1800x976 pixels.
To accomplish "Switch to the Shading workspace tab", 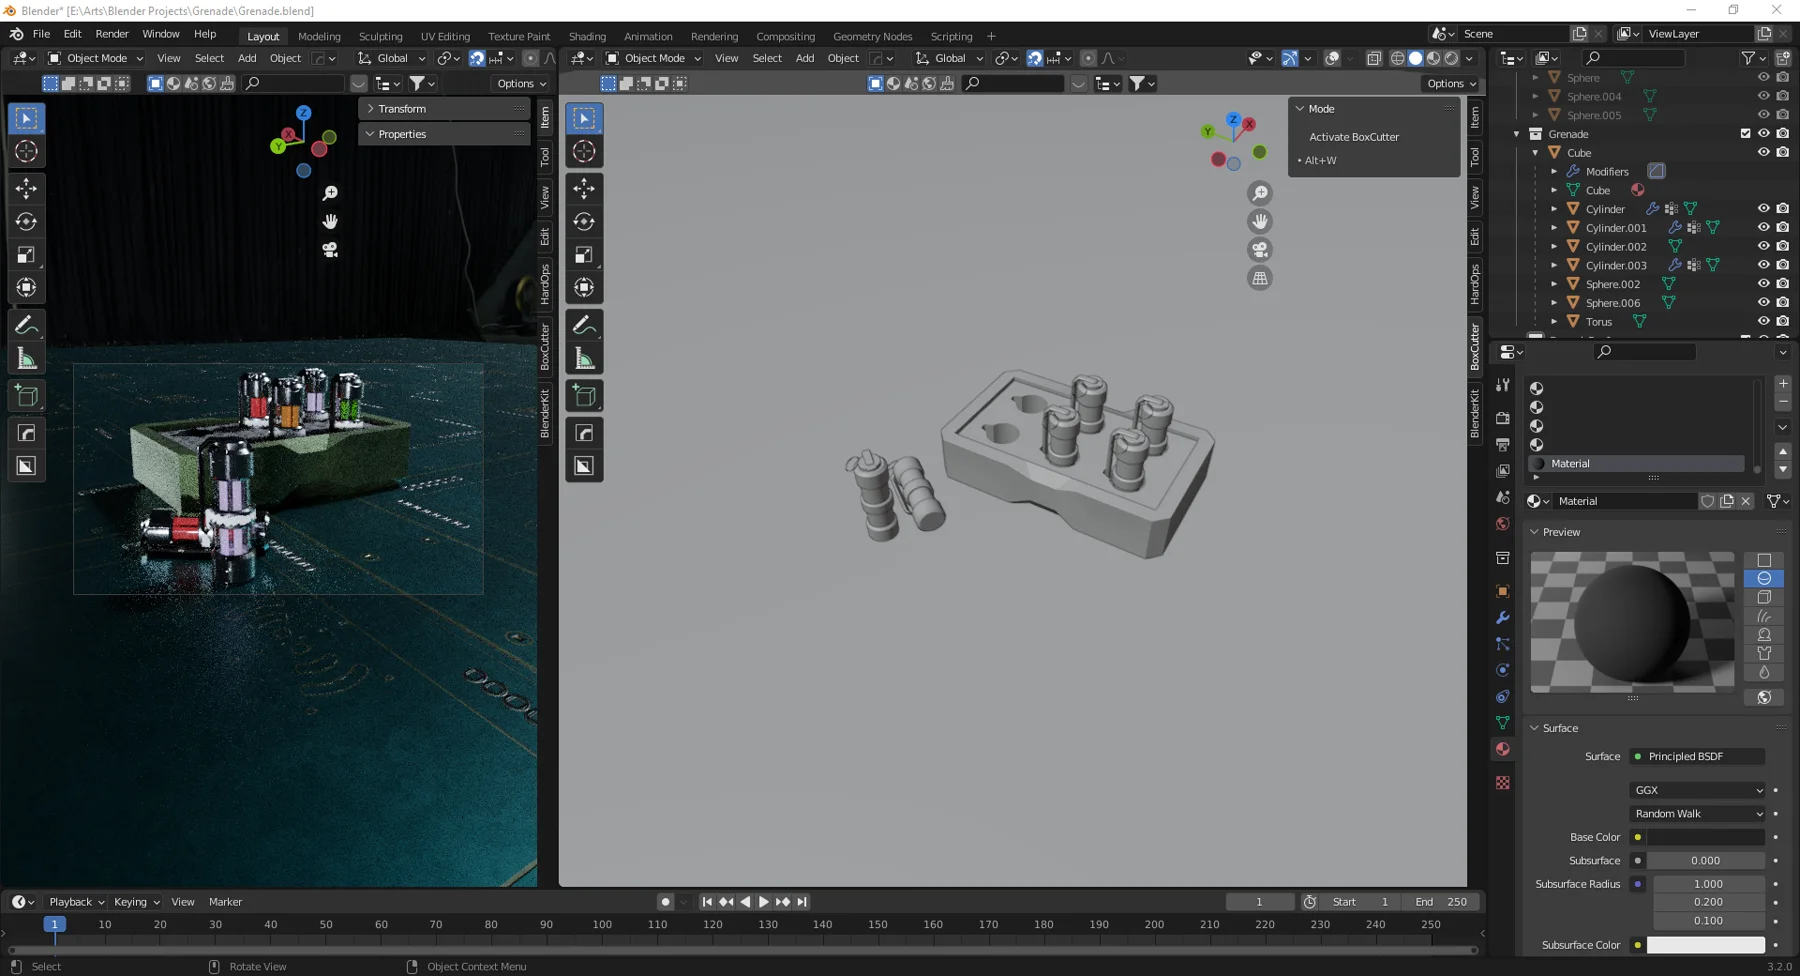I will coord(587,37).
